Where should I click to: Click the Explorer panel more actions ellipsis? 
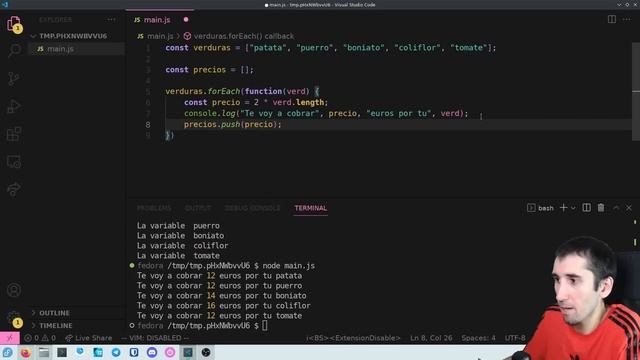(x=111, y=20)
